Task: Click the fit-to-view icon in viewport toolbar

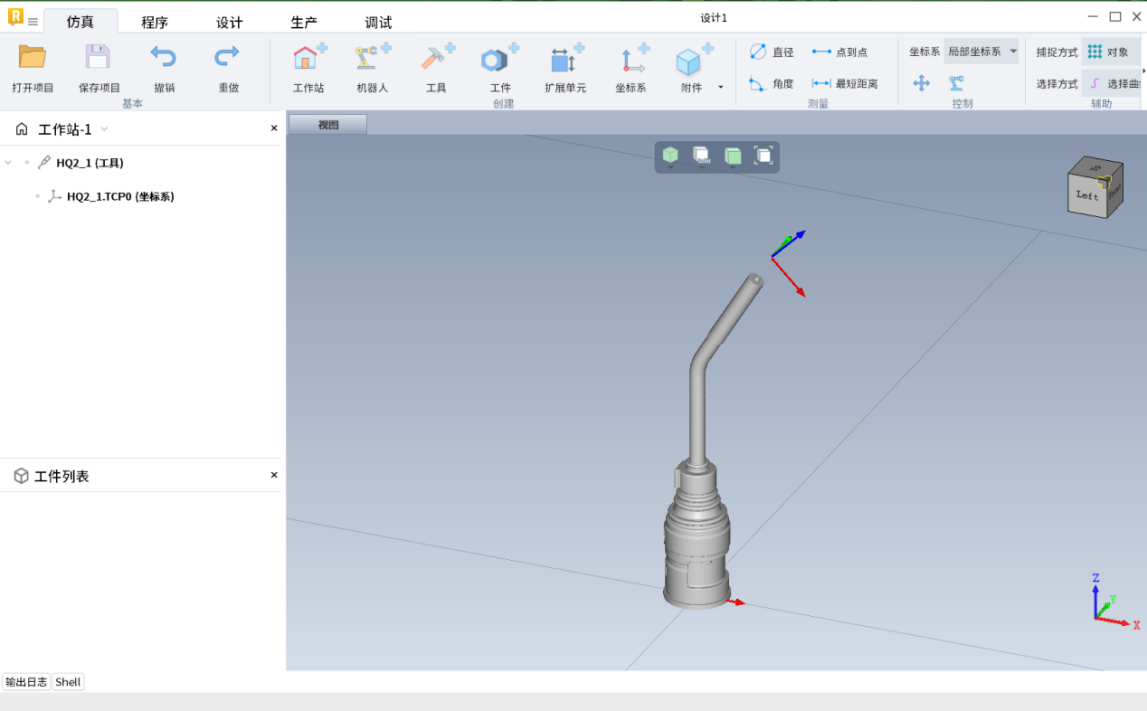Action: coord(764,155)
